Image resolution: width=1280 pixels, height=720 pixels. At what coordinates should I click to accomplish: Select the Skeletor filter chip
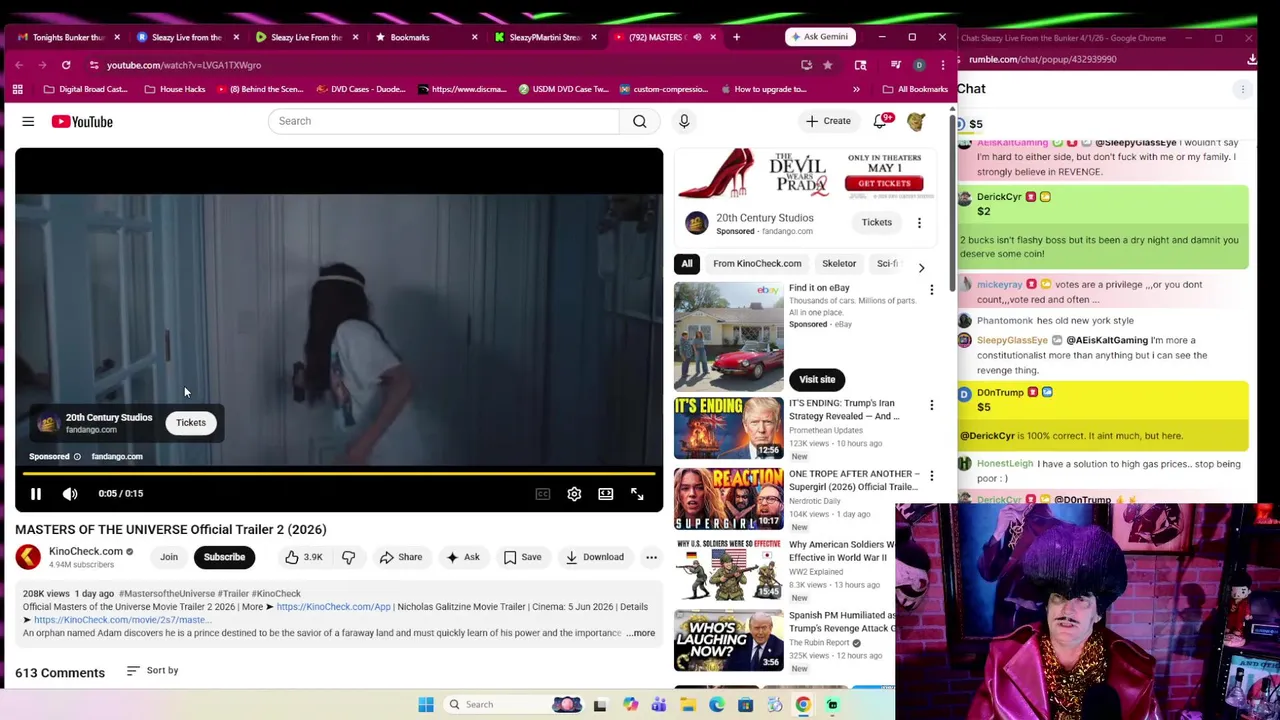tap(839, 263)
